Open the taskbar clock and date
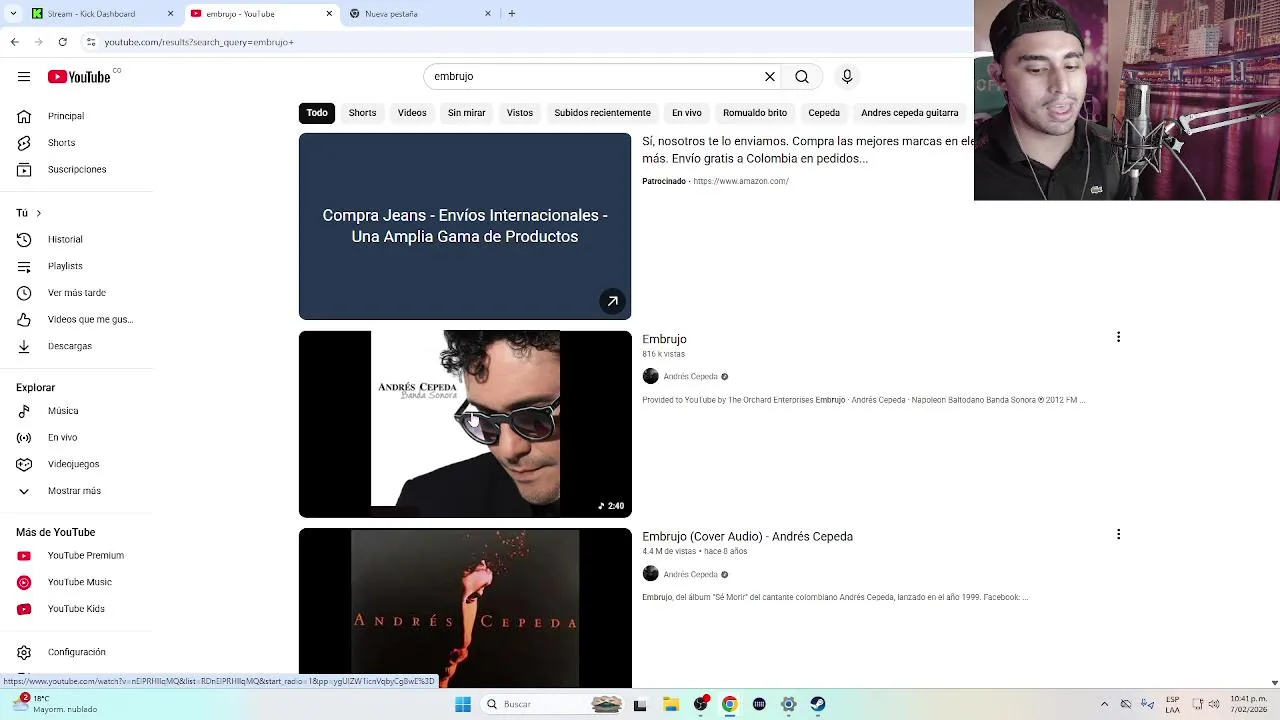The image size is (1280, 720). click(x=1249, y=704)
